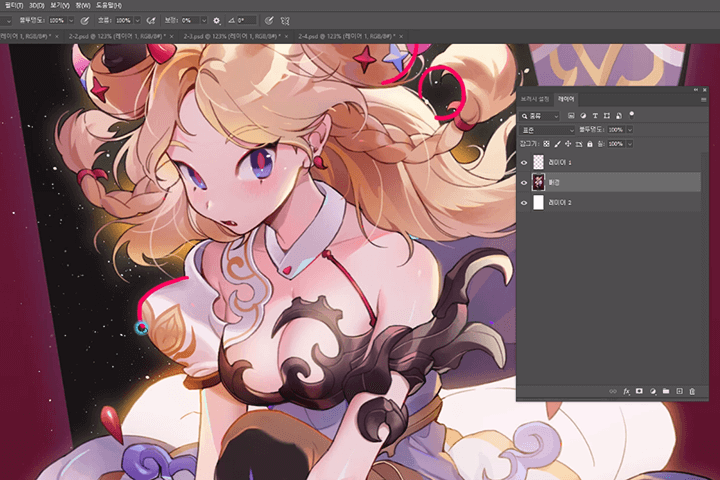Collapse Layers panel double-arrow icon

tap(696, 90)
